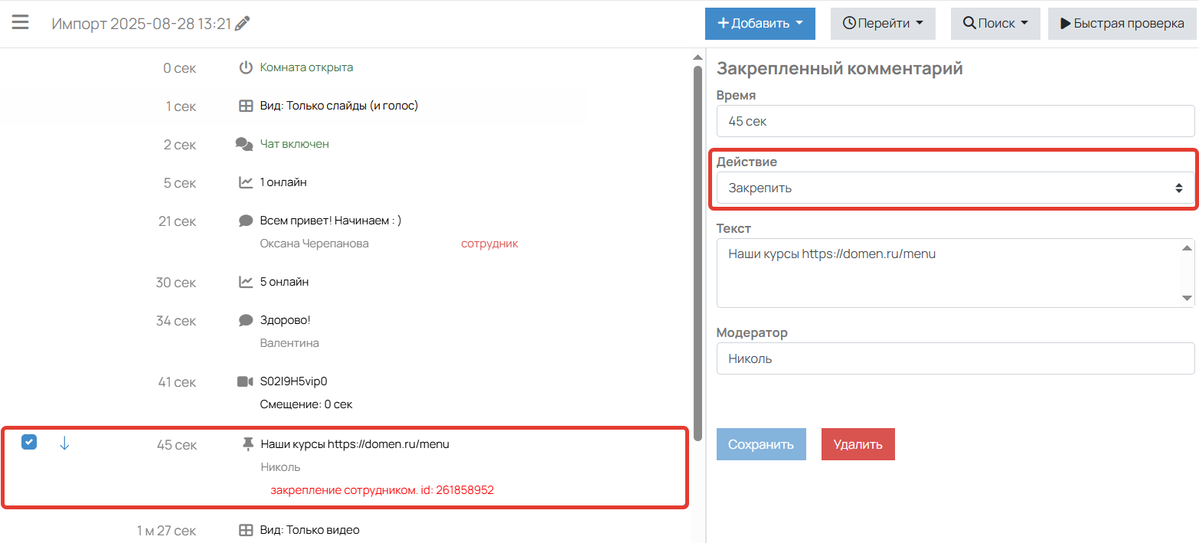Uncheck the checkbox for 45 сек row
The image size is (1199, 543).
(29, 442)
